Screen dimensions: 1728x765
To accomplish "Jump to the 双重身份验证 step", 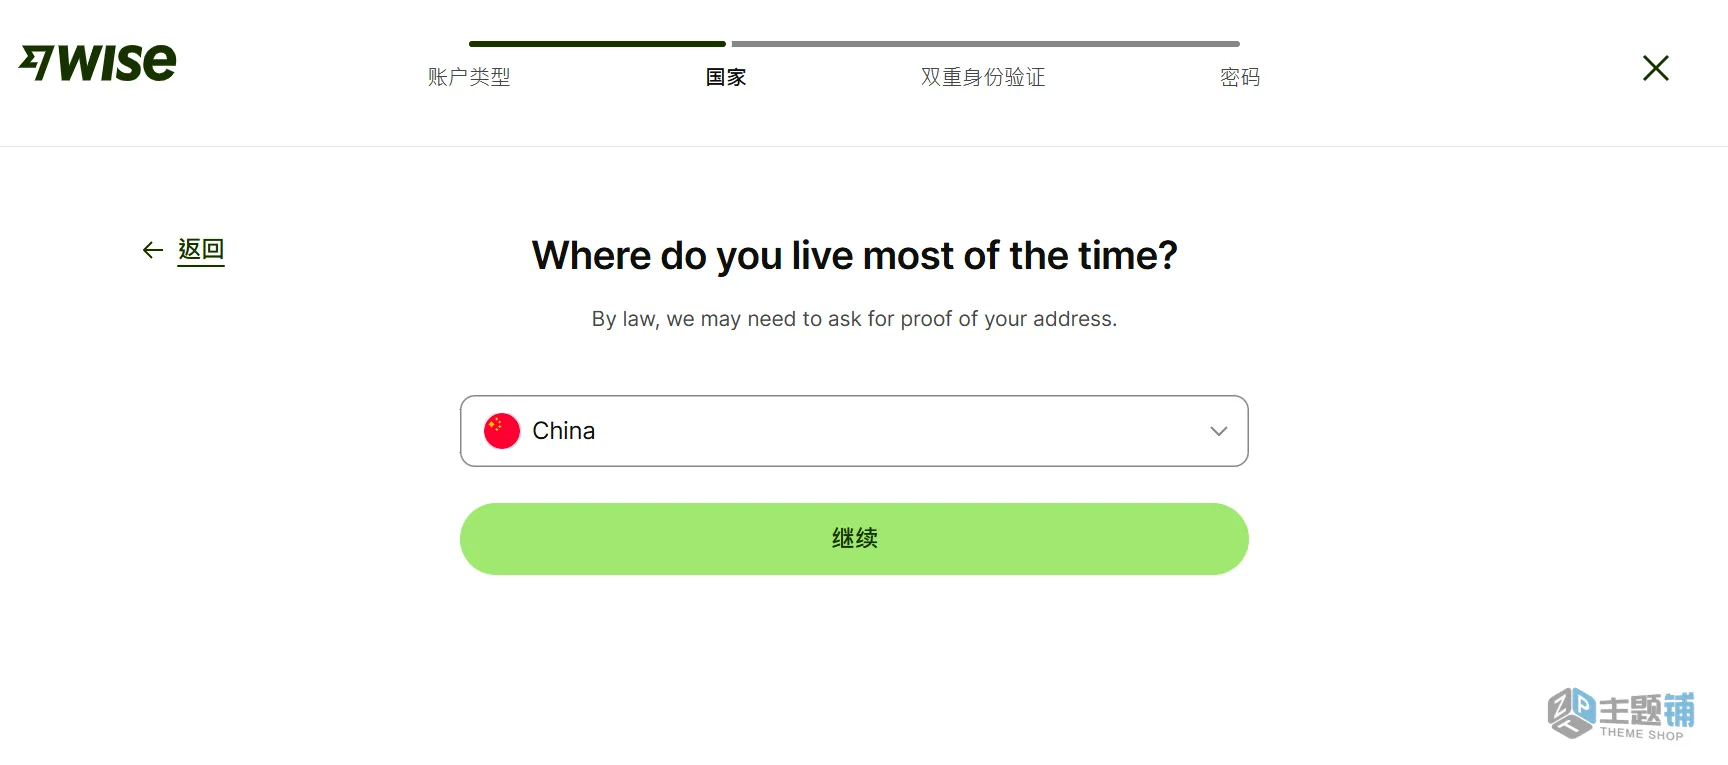I will coord(982,77).
